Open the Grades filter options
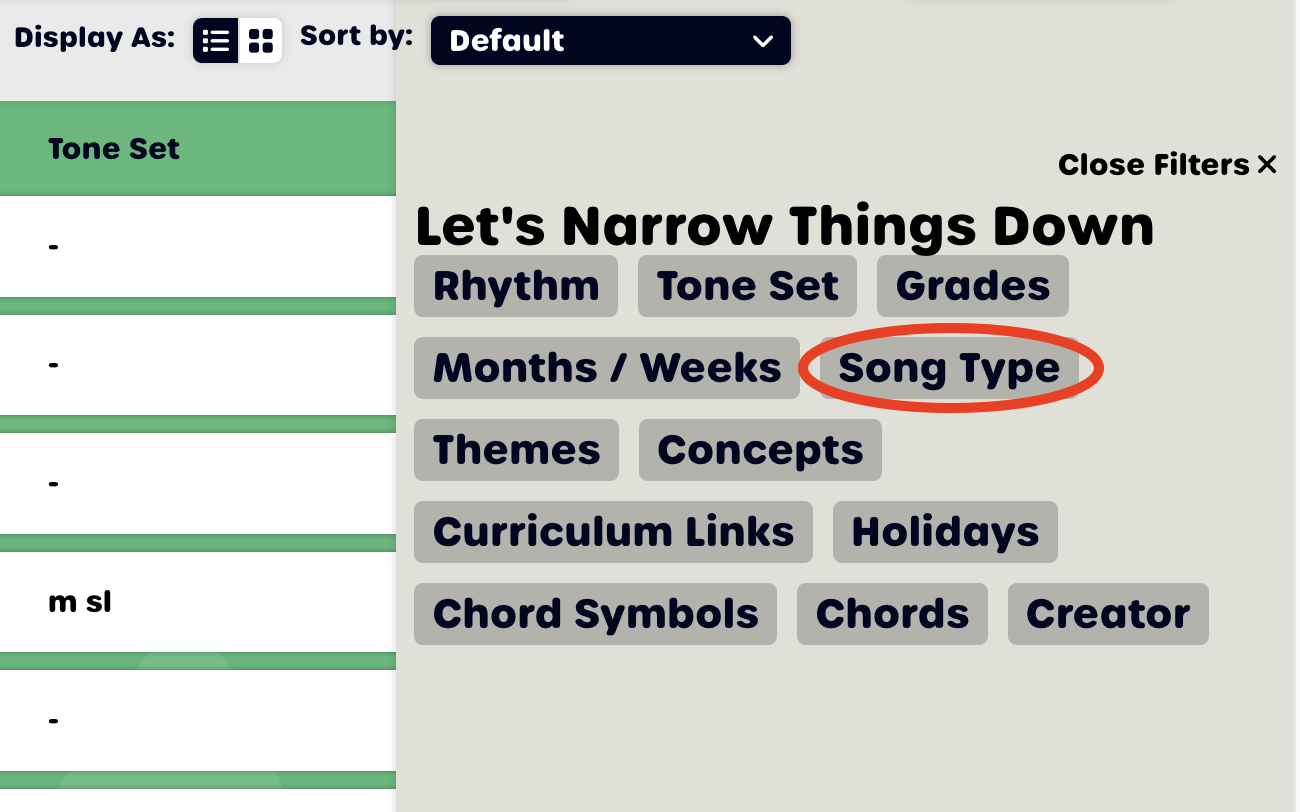Image resolution: width=1300 pixels, height=812 pixels. (972, 286)
